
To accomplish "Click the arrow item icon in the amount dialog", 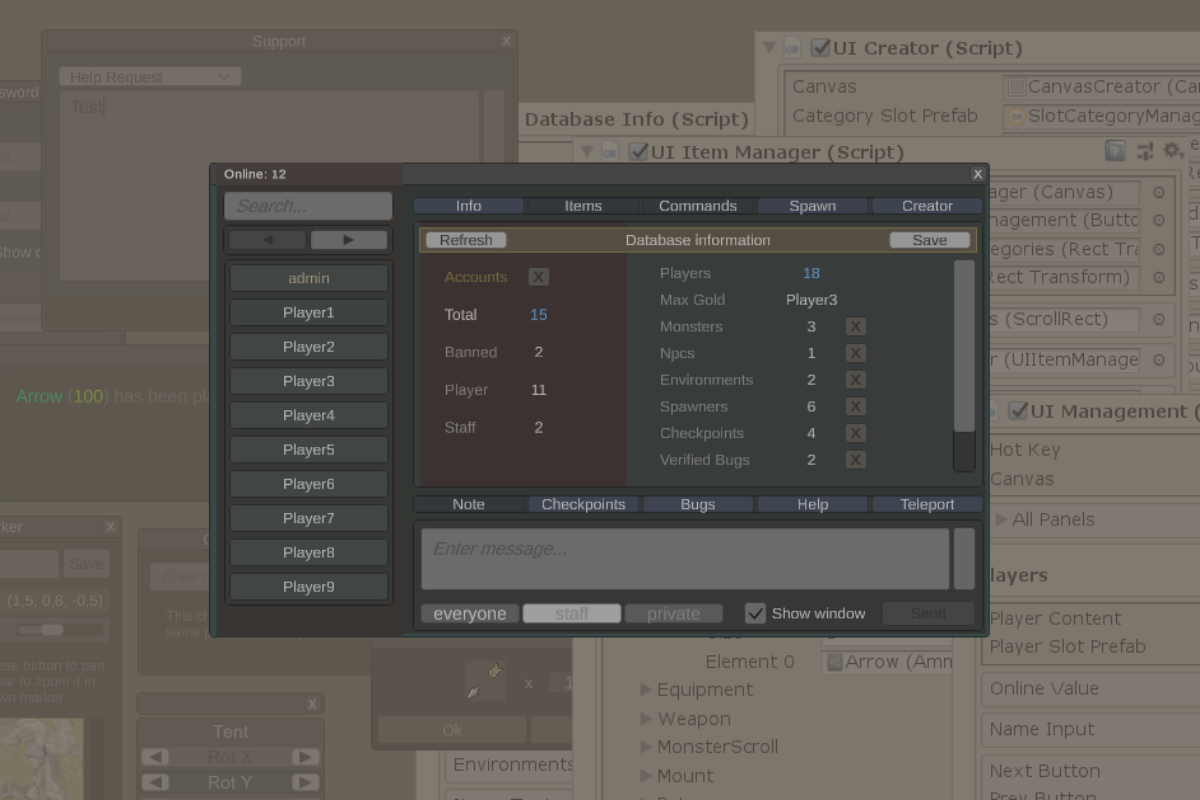I will pyautogui.click(x=485, y=682).
